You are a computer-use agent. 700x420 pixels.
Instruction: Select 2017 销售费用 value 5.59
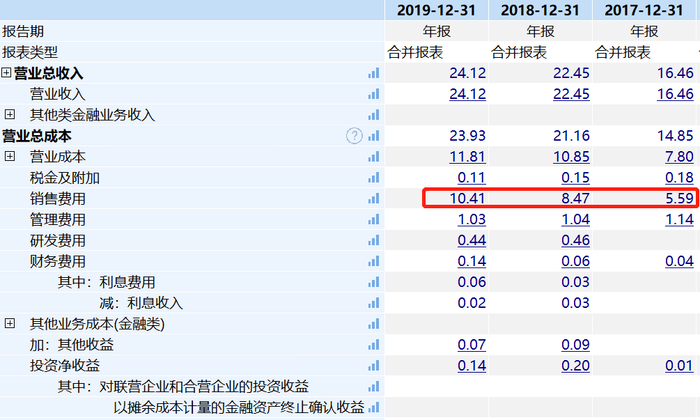click(x=679, y=198)
